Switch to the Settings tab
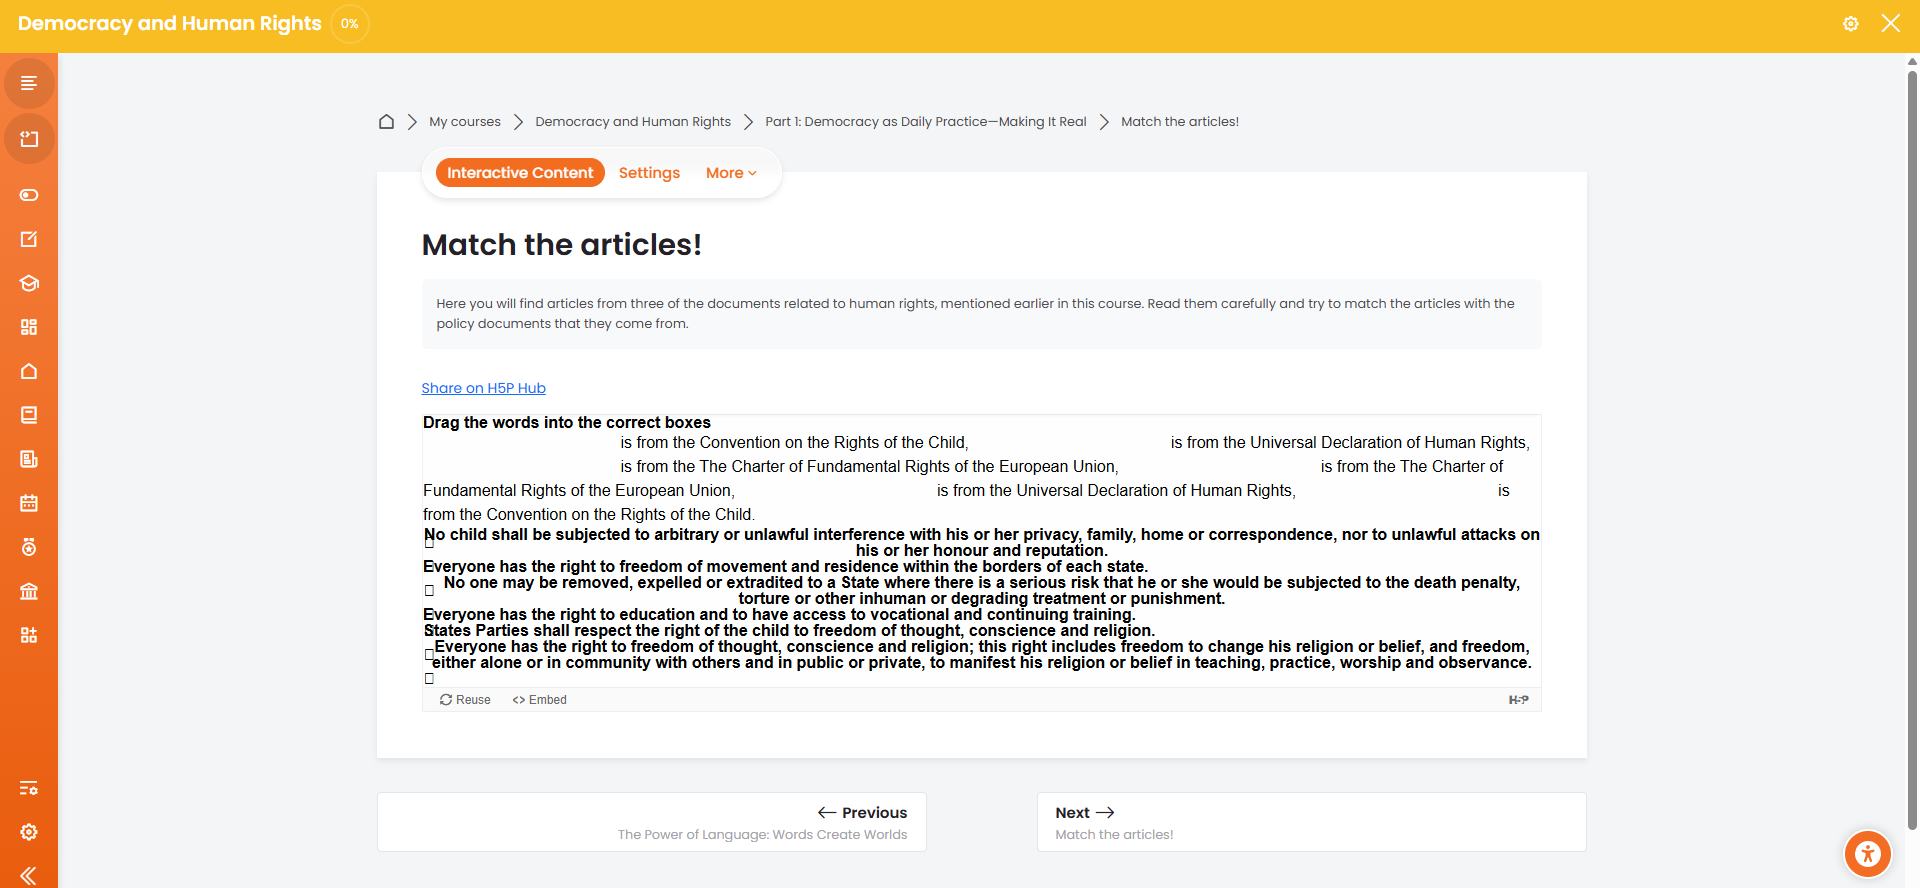Image resolution: width=1920 pixels, height=888 pixels. coord(649,173)
